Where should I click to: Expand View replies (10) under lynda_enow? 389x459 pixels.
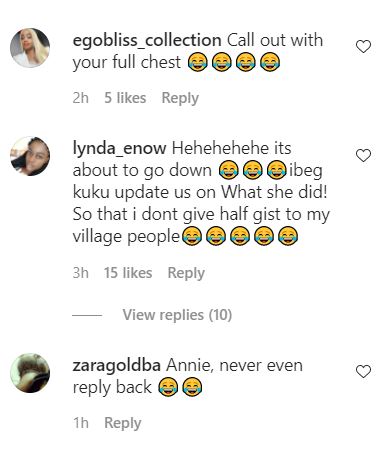[177, 315]
